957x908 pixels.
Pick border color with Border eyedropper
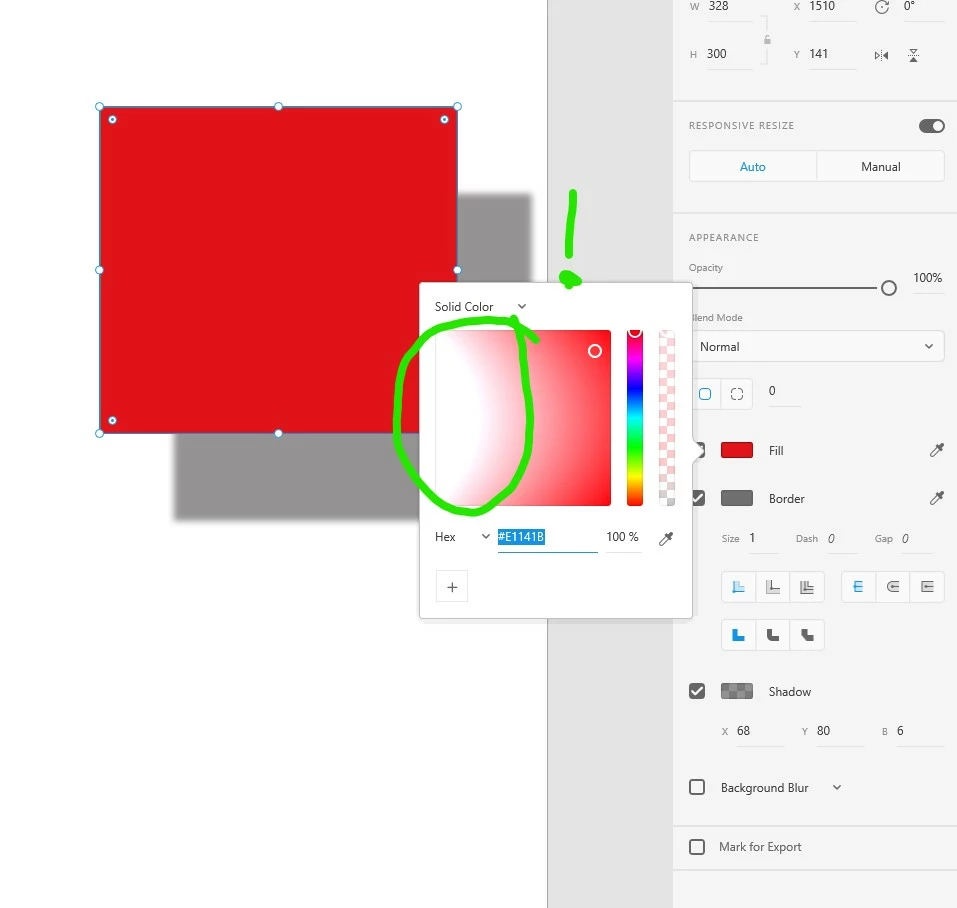936,498
